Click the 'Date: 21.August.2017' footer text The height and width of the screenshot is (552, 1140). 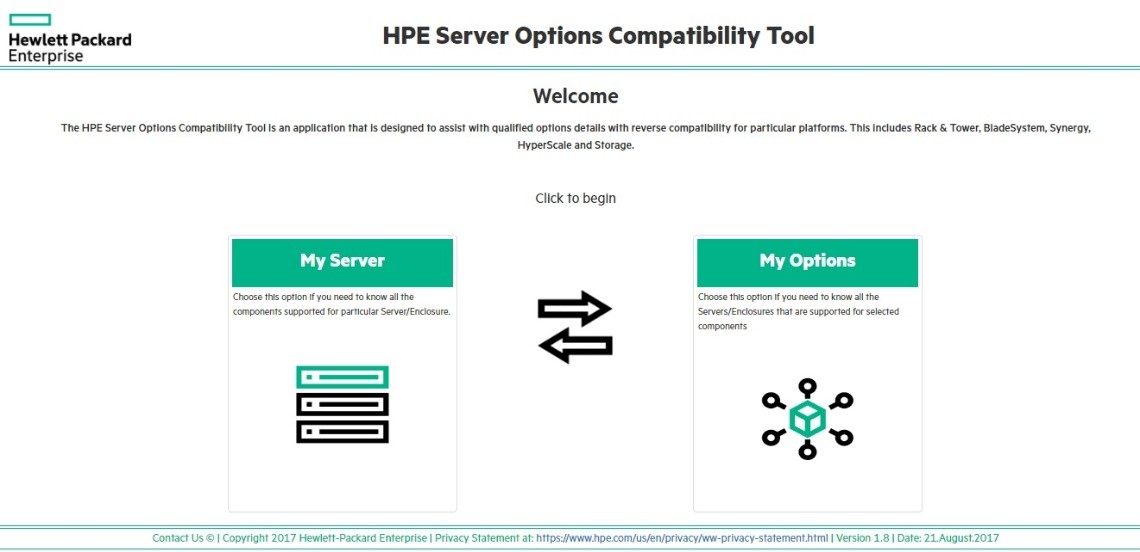[948, 539]
